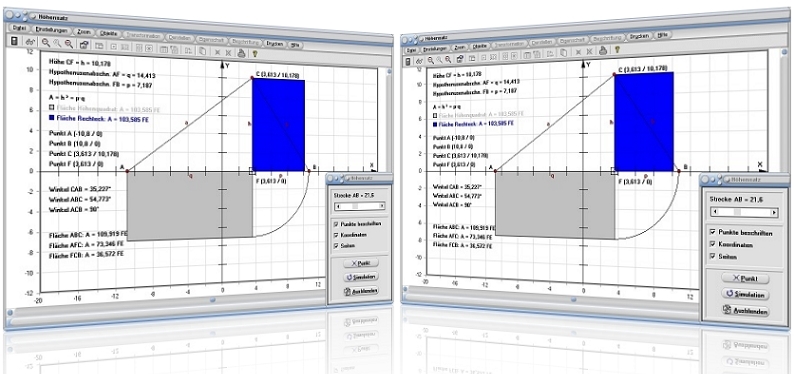Click light bulb icon in left window toolbar
This screenshot has width=794, height=374.
(x=255, y=52)
